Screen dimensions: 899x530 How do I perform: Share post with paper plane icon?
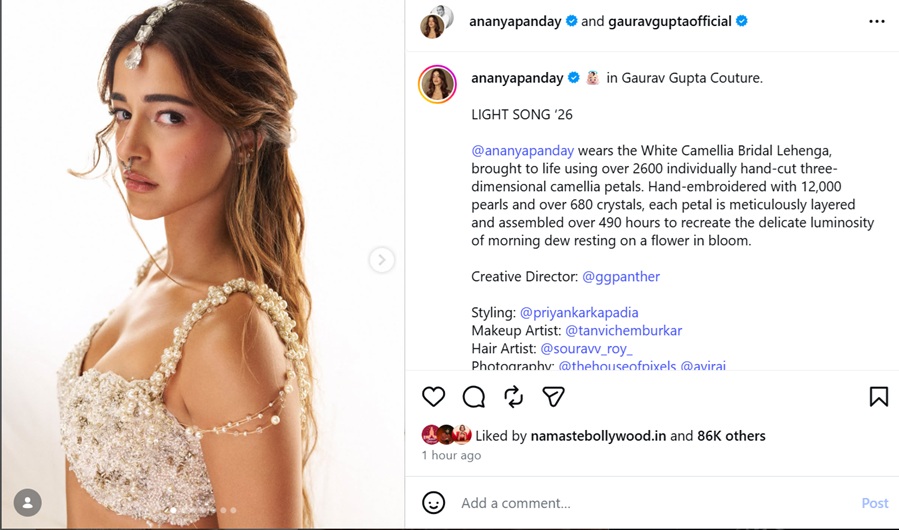(553, 397)
